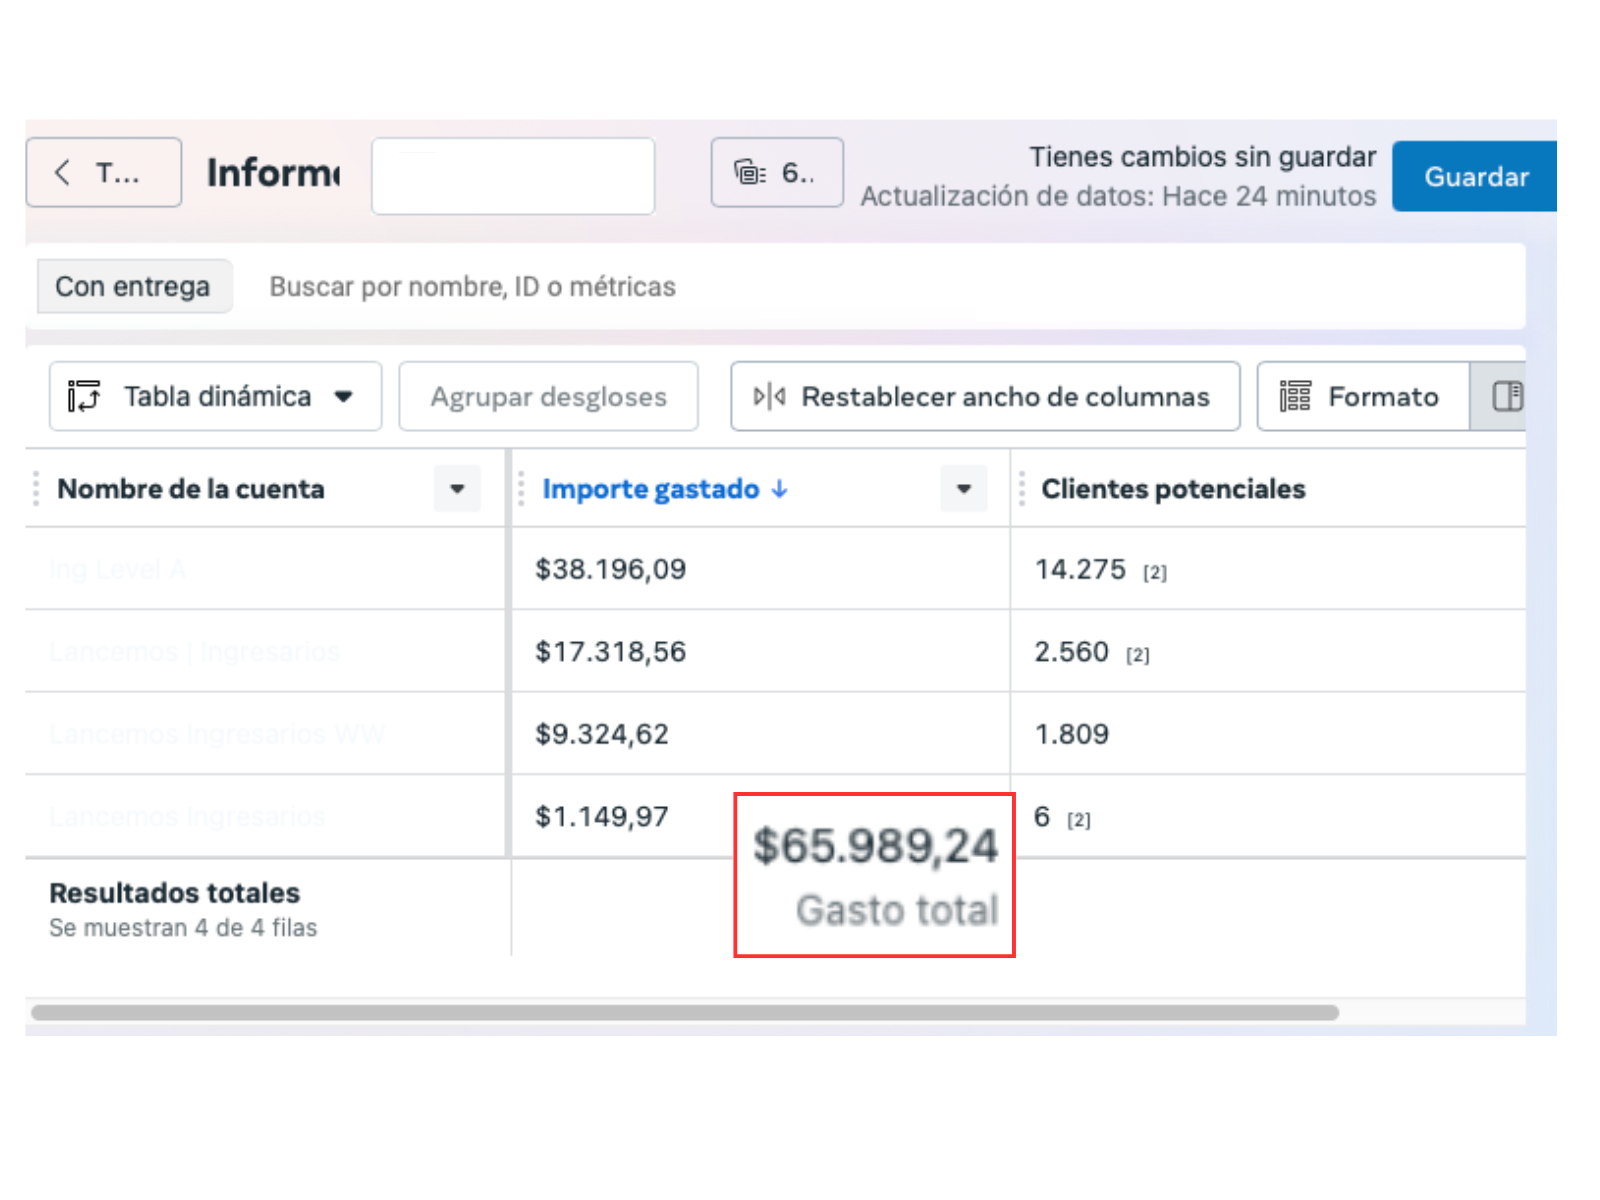Click drag handle of Nombre de la cuenta column
This screenshot has width=1600, height=1200.
tap(36, 489)
